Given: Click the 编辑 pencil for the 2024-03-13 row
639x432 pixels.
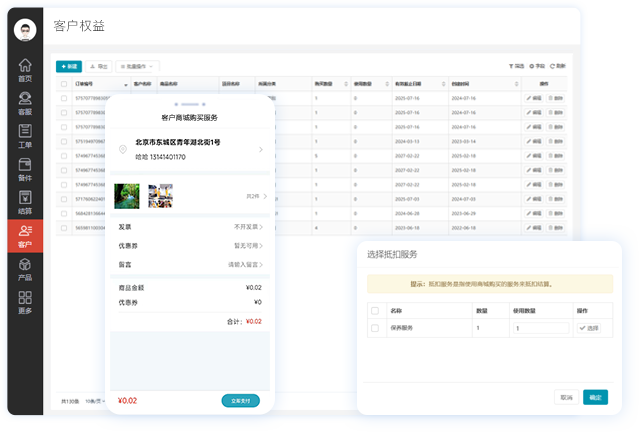Looking at the screenshot, I should pyautogui.click(x=533, y=141).
